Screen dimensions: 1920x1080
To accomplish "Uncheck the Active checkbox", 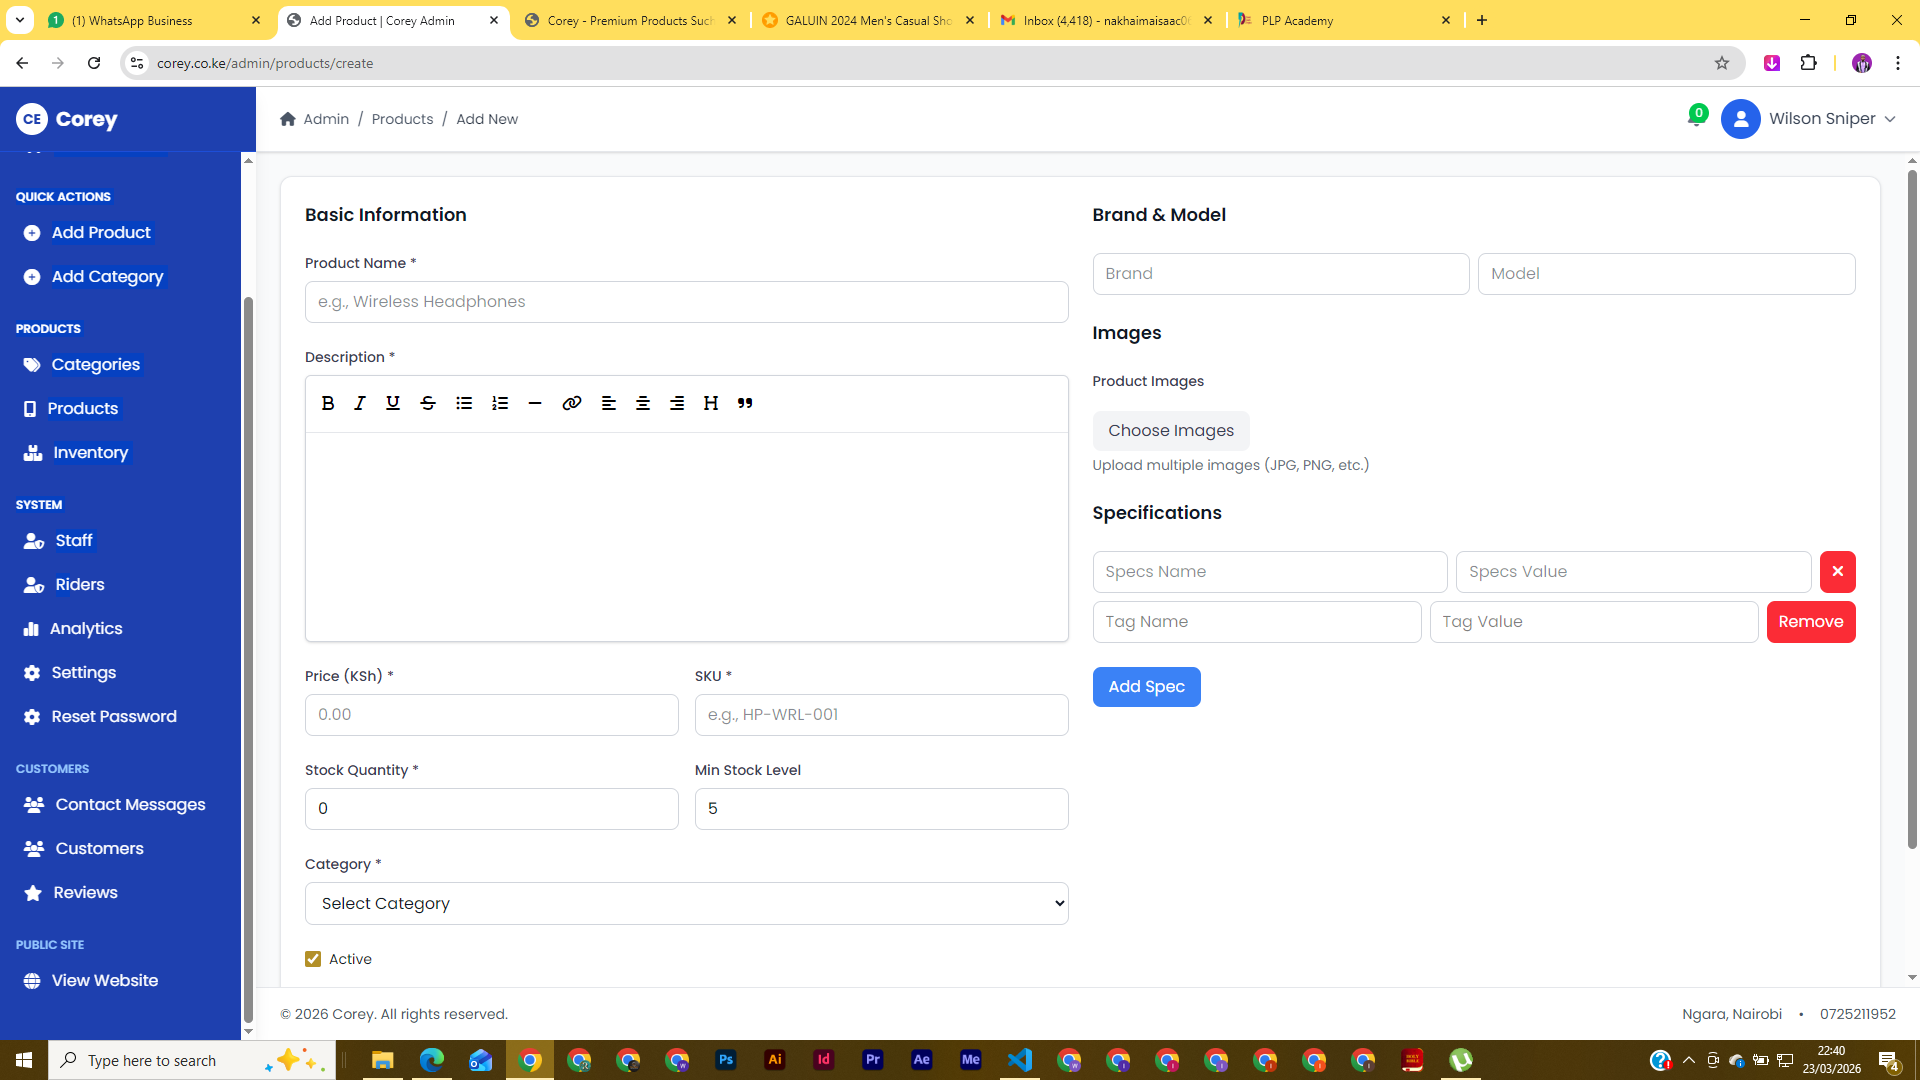I will pos(313,959).
